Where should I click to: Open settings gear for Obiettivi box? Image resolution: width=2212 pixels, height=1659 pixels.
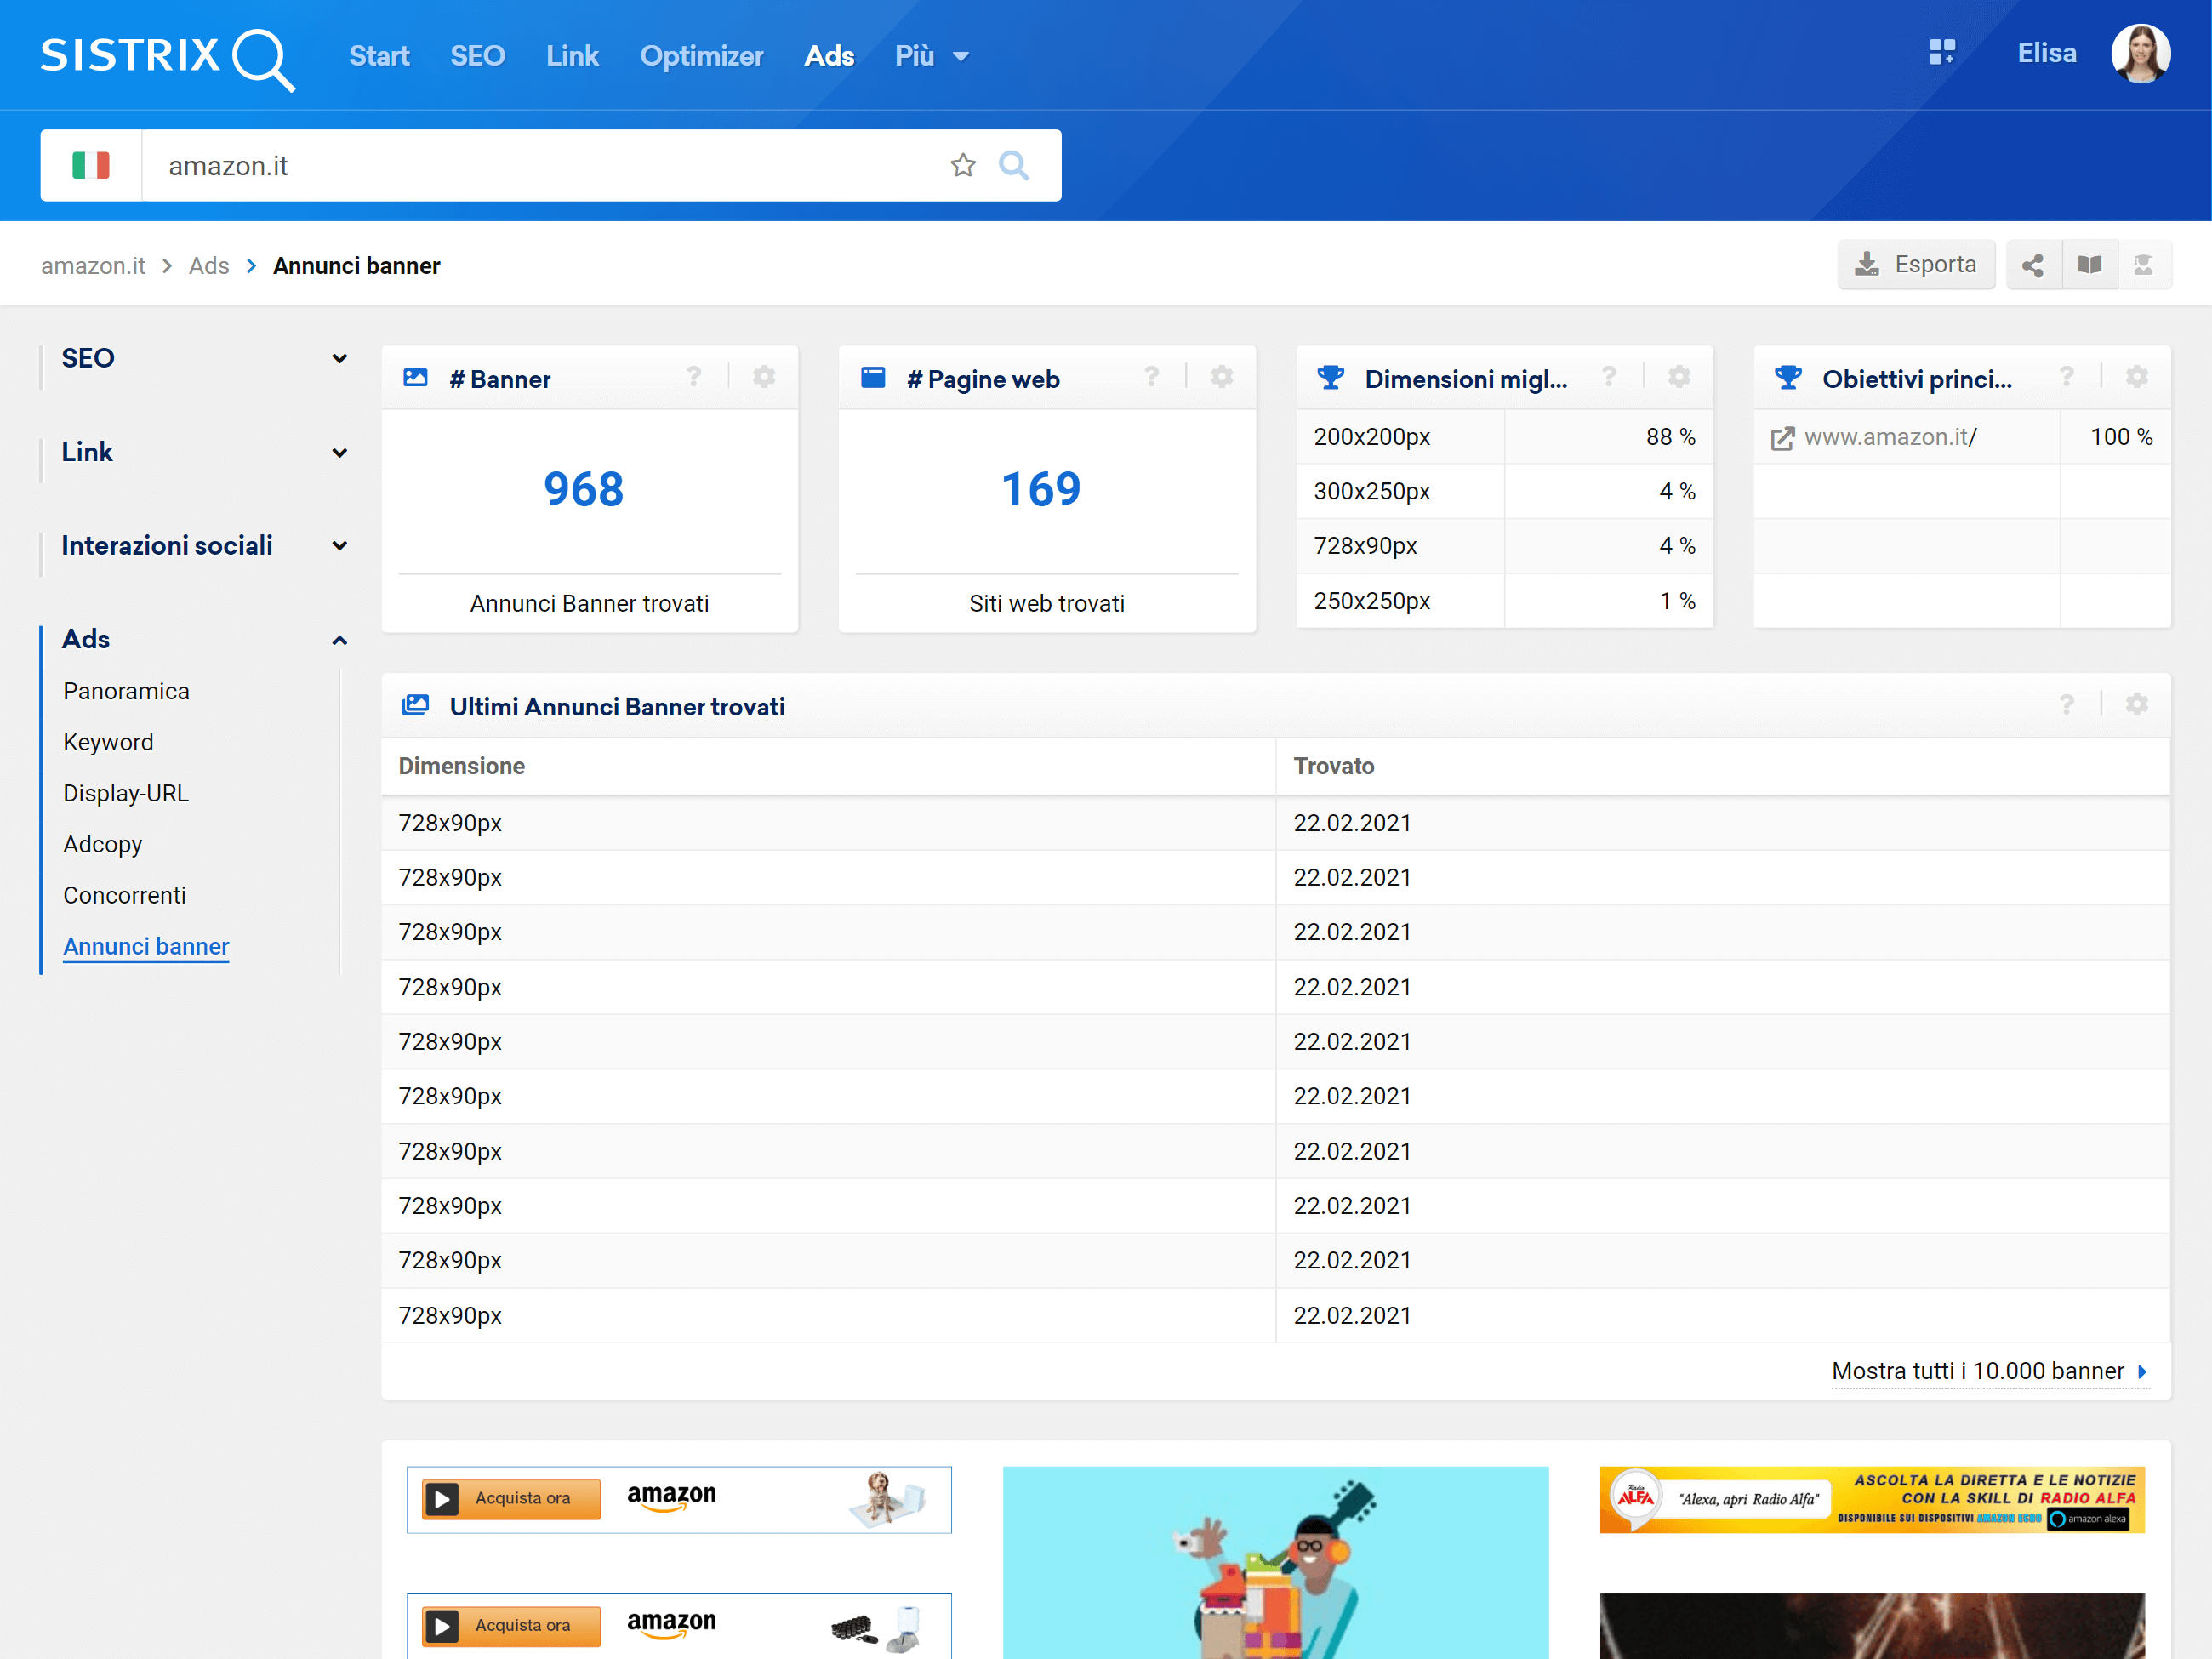(x=2137, y=377)
